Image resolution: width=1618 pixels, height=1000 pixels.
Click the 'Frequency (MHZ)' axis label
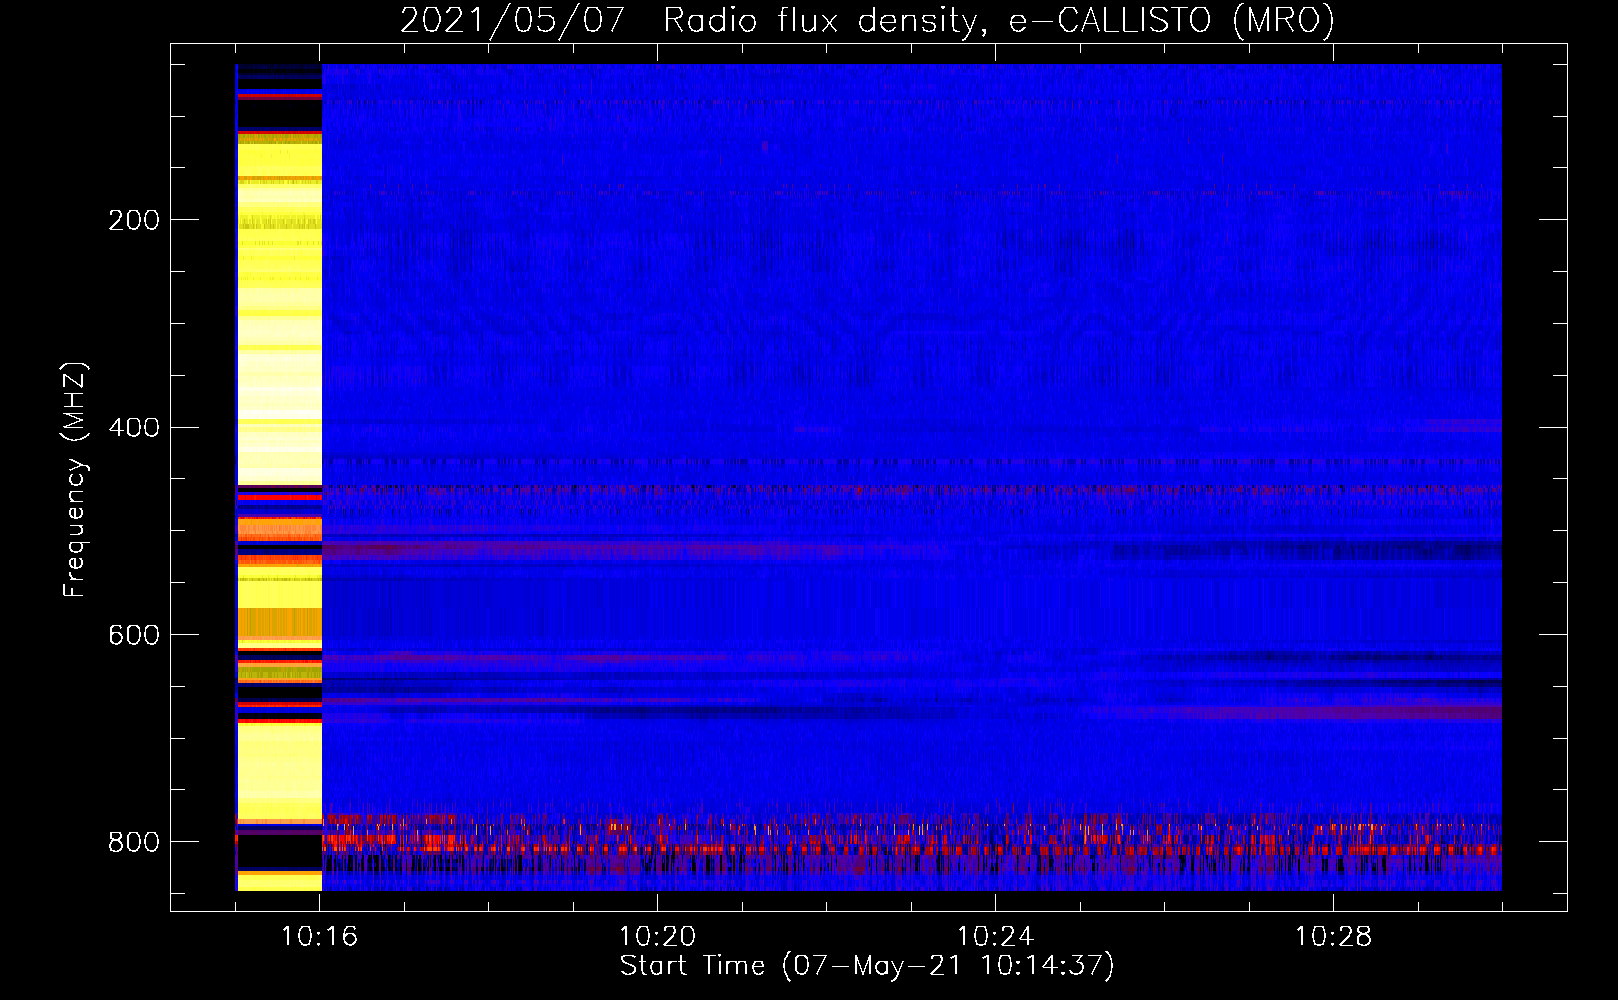pyautogui.click(x=75, y=480)
